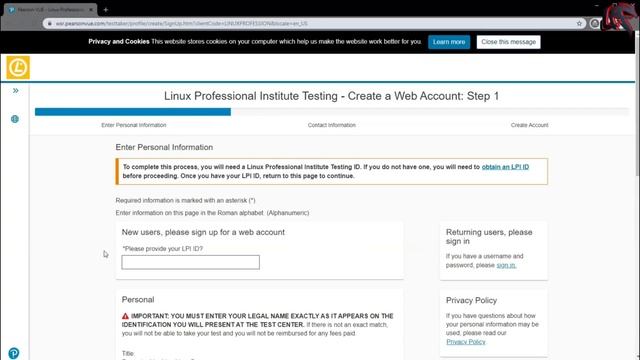Follow the obtain an LPI ID link
Screen dimensions: 640x360
[x=505, y=167]
